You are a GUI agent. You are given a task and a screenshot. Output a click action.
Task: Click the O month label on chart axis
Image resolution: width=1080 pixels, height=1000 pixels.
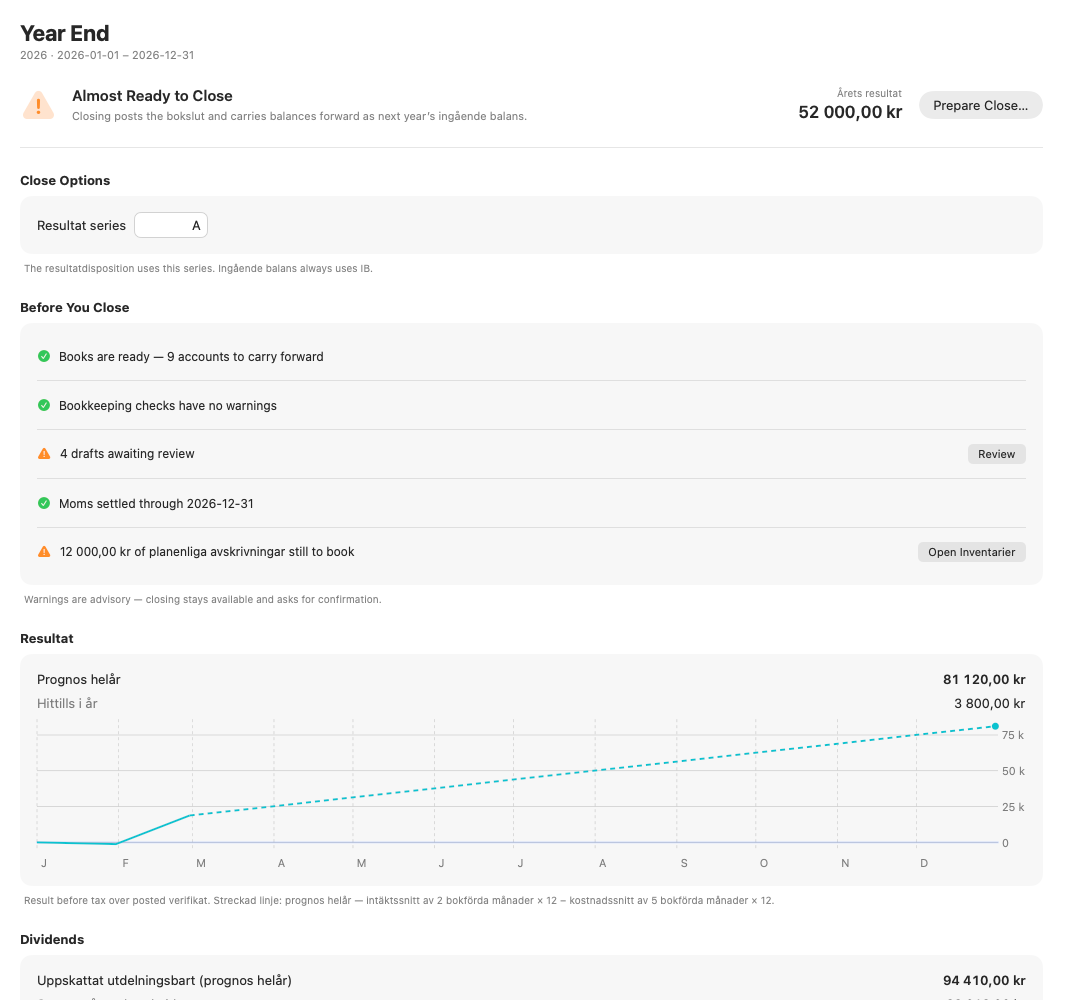pos(763,863)
